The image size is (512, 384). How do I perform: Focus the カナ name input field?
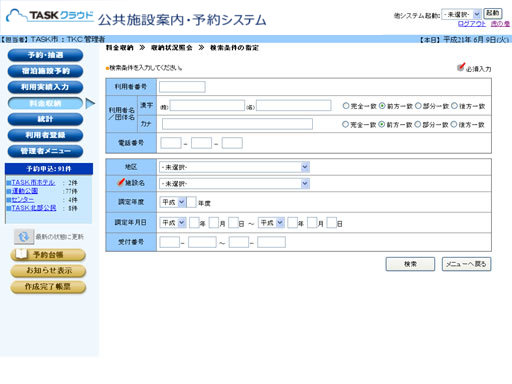tap(237, 124)
